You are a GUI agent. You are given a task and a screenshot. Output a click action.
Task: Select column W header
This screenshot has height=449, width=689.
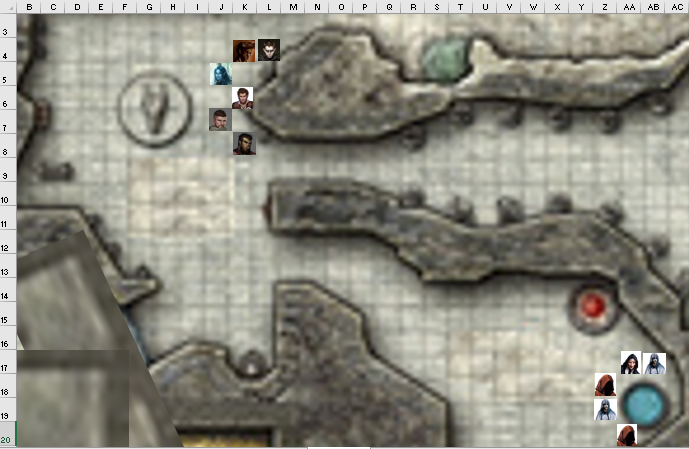click(x=533, y=7)
